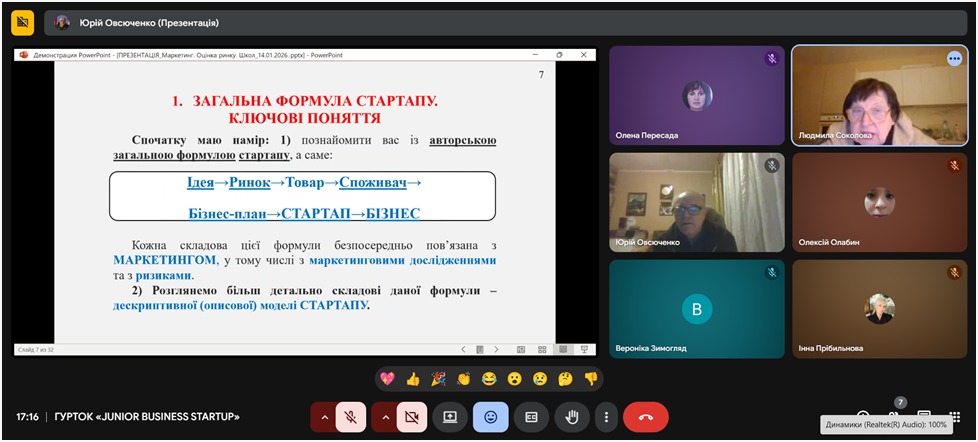The image size is (978, 442).
Task: Unmute the microphone in the call bar
Action: 350,417
